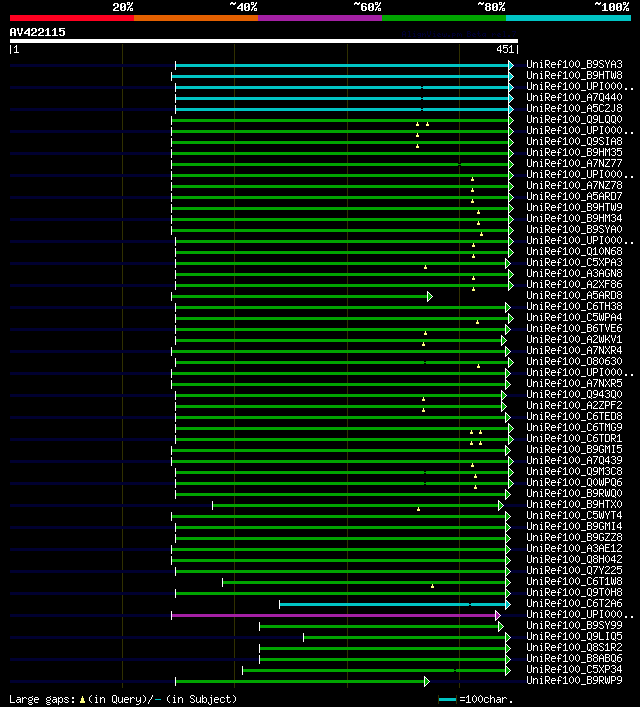Click the yellow gap marker under the B9HTX0 bar
Viewport: 640px width, 707px height.
(x=419, y=509)
